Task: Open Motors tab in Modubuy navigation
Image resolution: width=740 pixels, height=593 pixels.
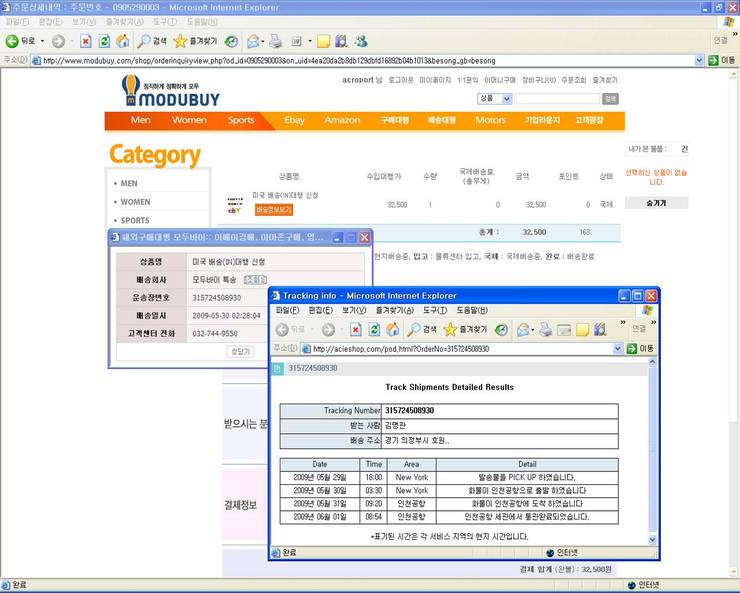Action: tap(490, 120)
